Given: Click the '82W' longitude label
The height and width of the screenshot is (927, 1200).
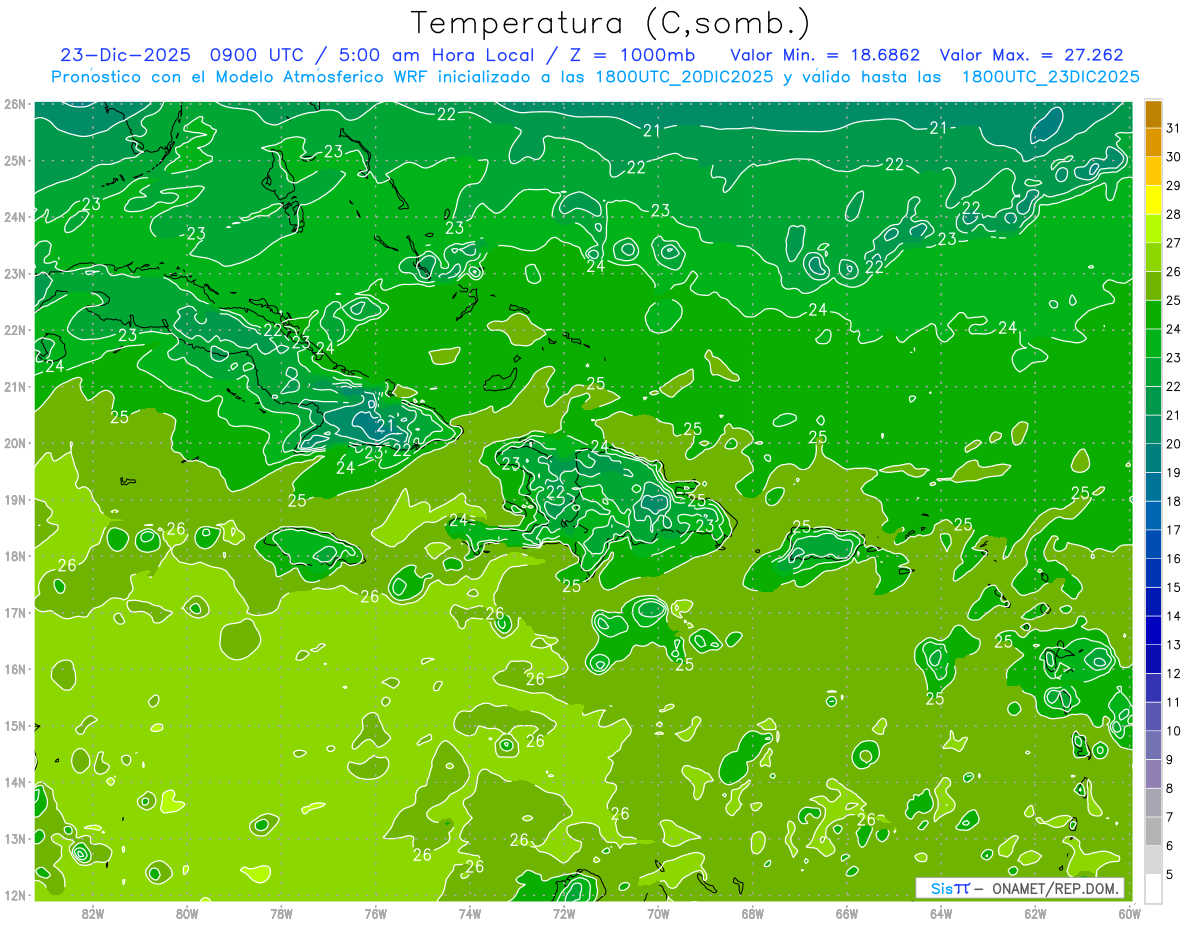Looking at the screenshot, I should tap(92, 913).
